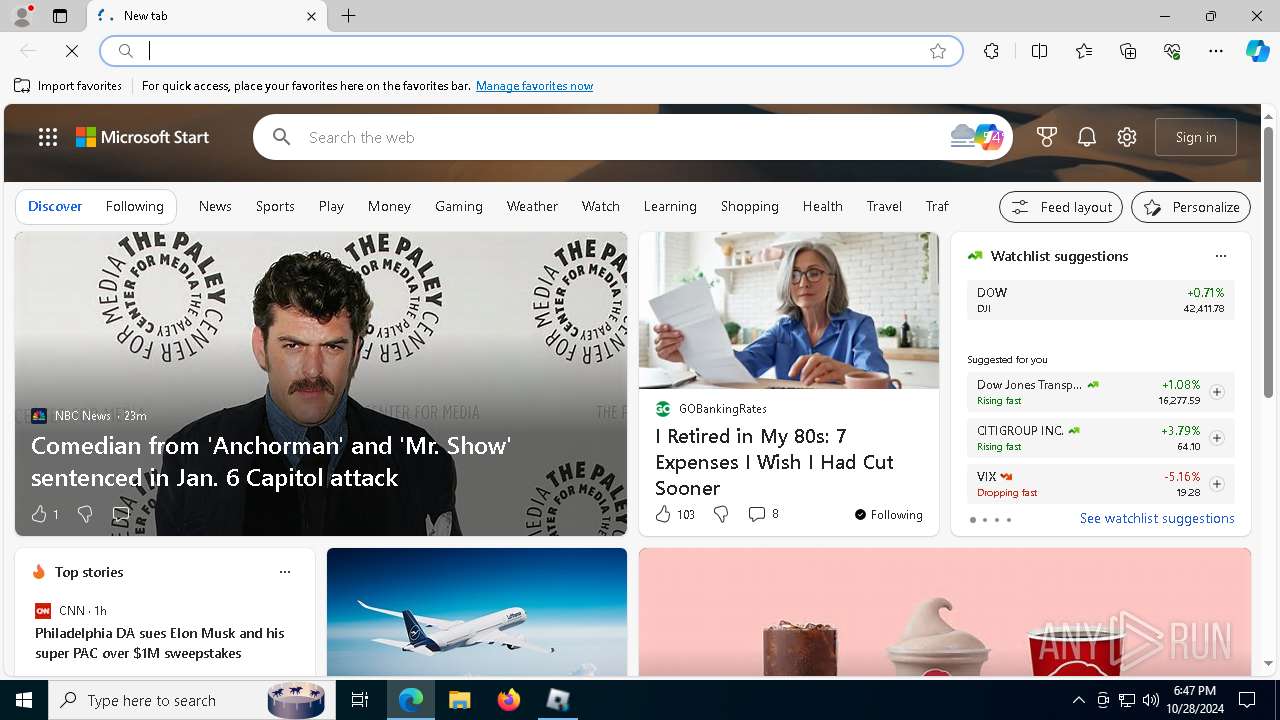
Task: Switch to Following feed tab
Action: point(134,206)
